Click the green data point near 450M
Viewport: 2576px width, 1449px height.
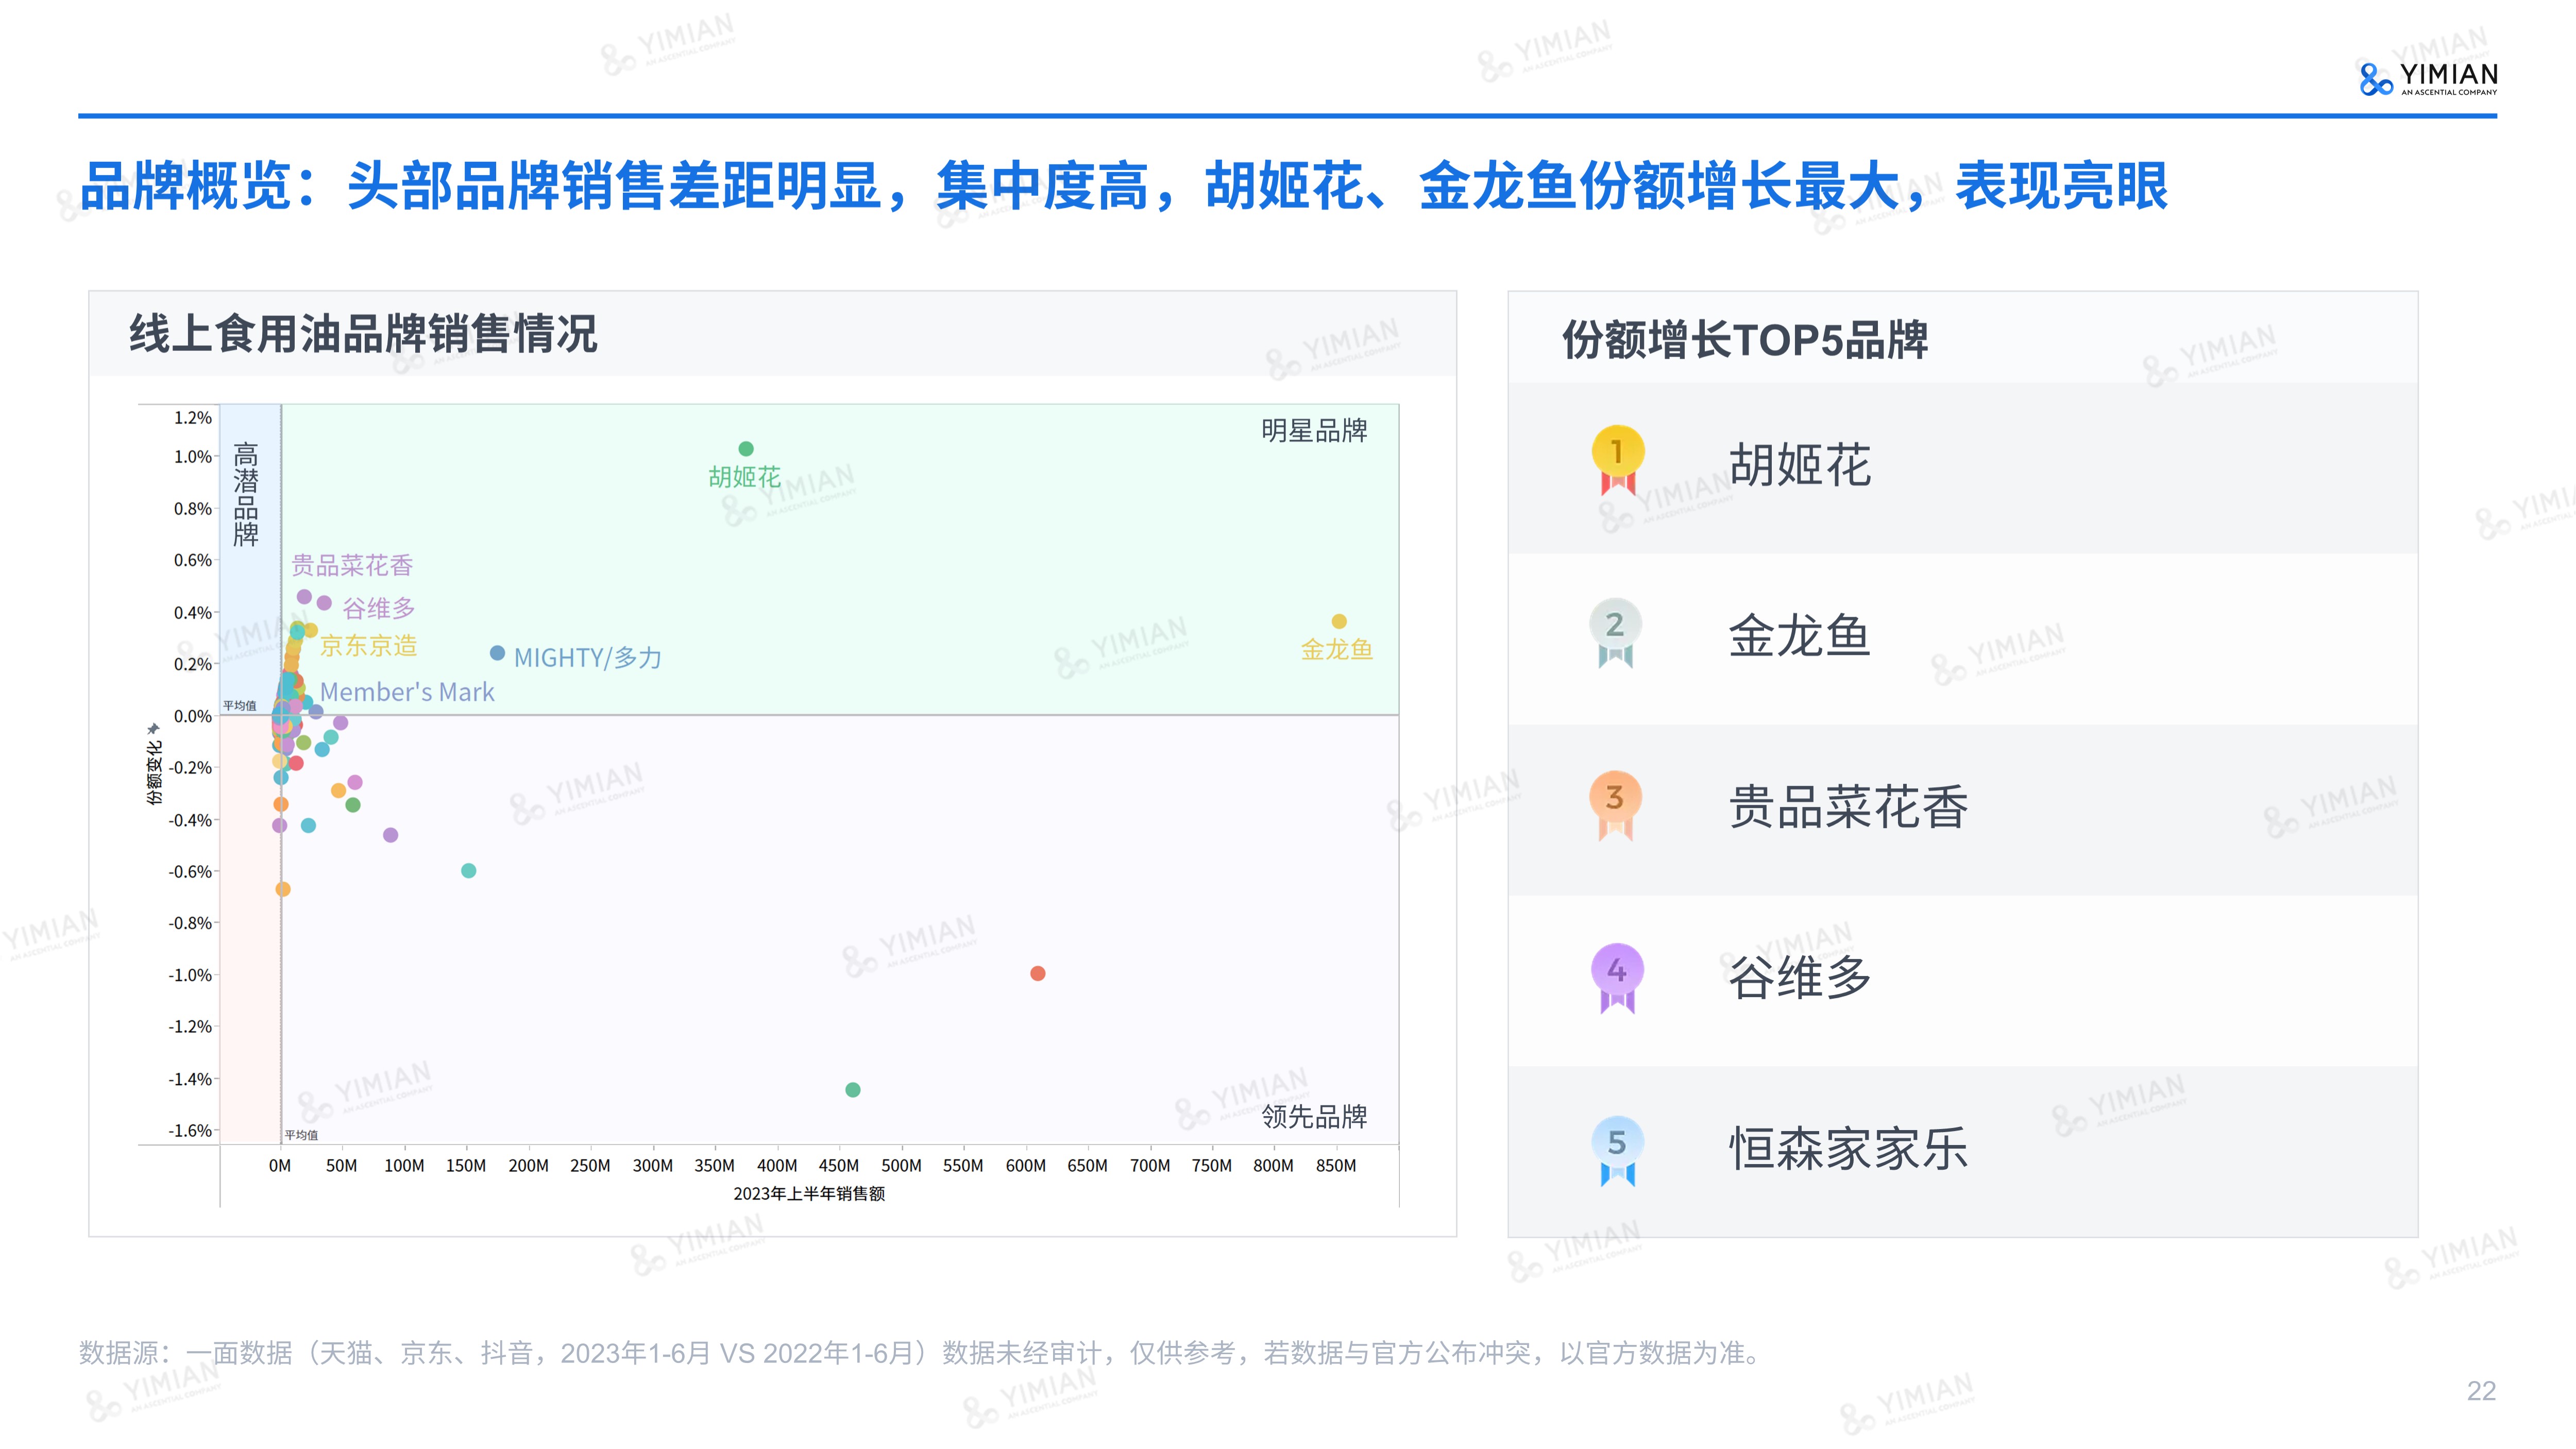[853, 1089]
